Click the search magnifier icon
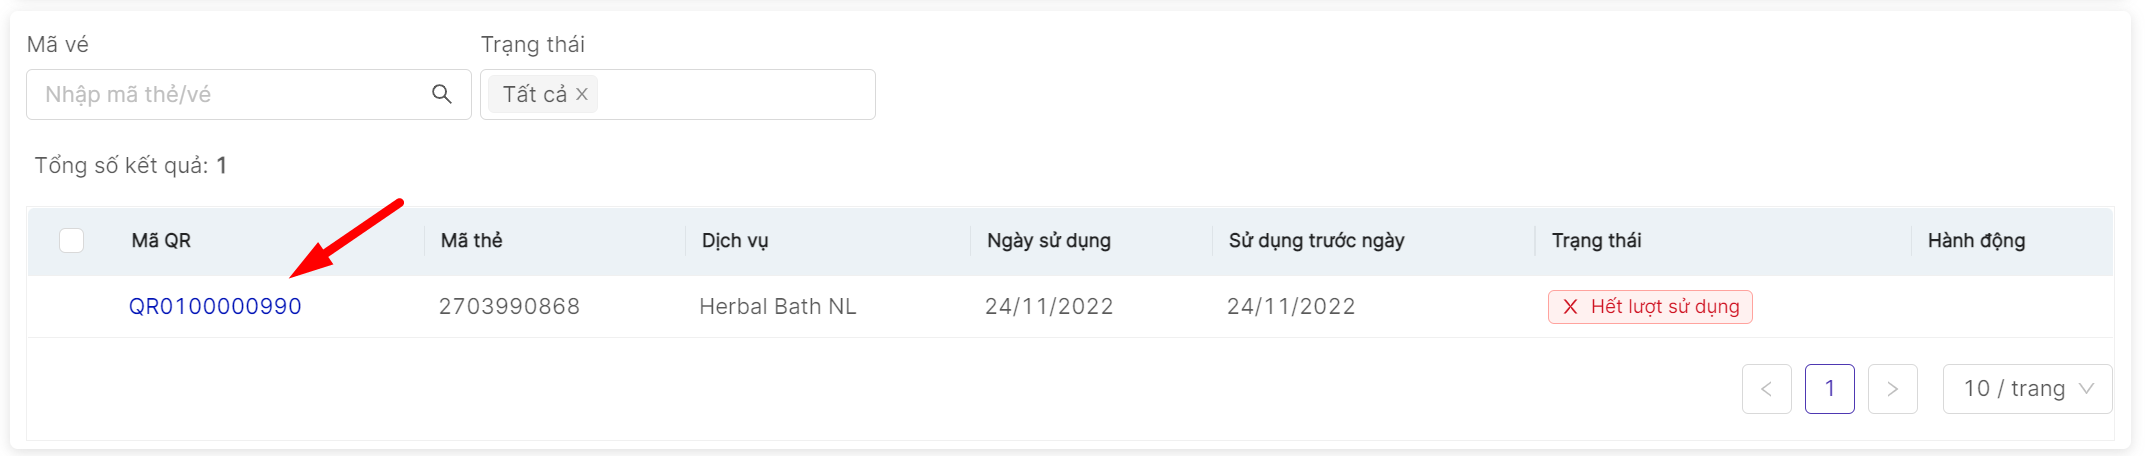Image resolution: width=2145 pixels, height=456 pixels. pos(441,94)
